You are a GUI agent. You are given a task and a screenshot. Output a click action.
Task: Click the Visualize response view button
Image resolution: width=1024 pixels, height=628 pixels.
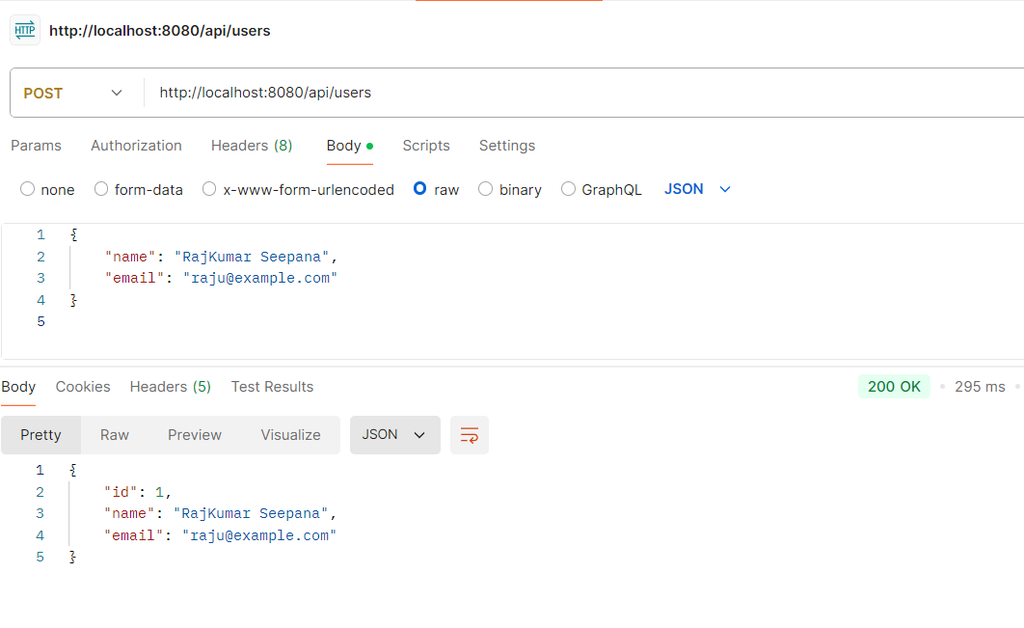coord(290,435)
